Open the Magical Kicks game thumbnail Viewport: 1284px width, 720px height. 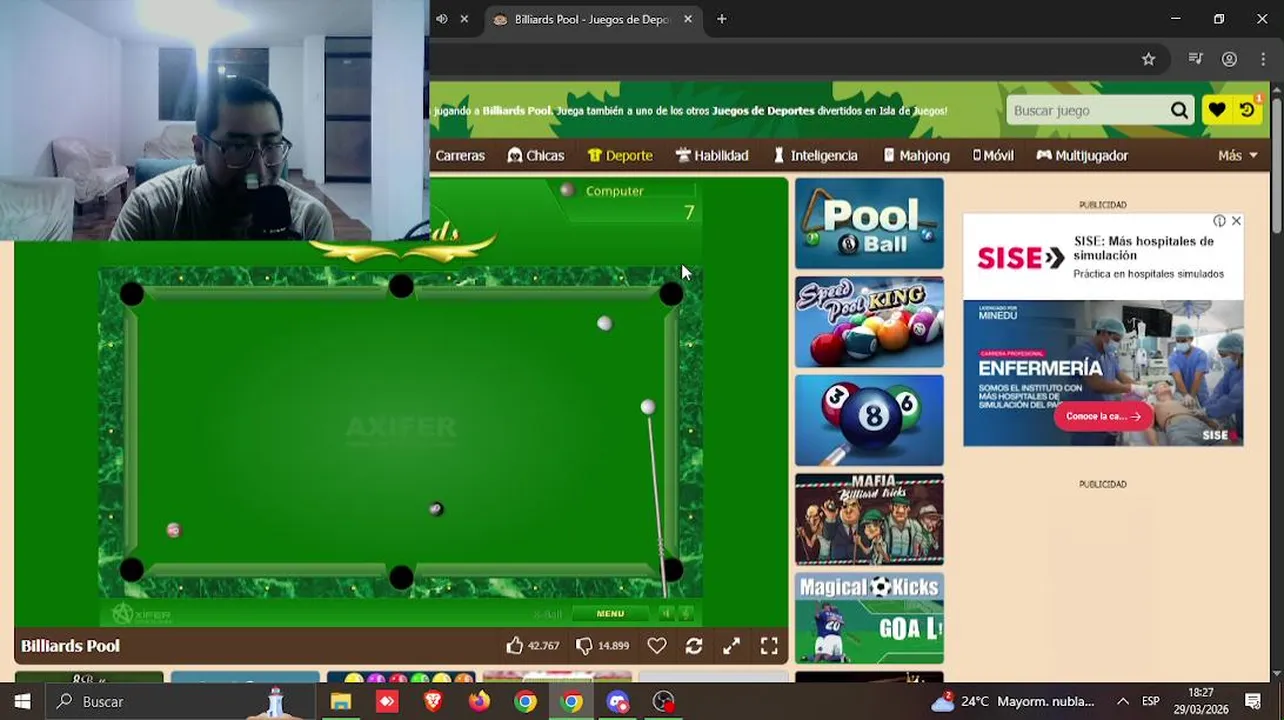pyautogui.click(x=869, y=618)
